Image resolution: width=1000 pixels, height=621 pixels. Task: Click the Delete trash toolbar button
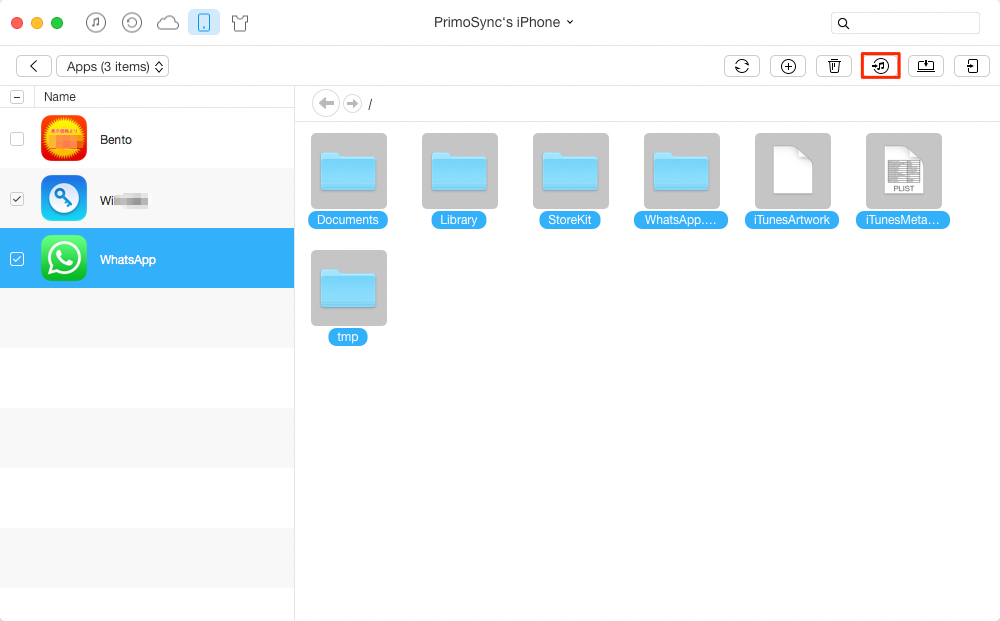[834, 66]
